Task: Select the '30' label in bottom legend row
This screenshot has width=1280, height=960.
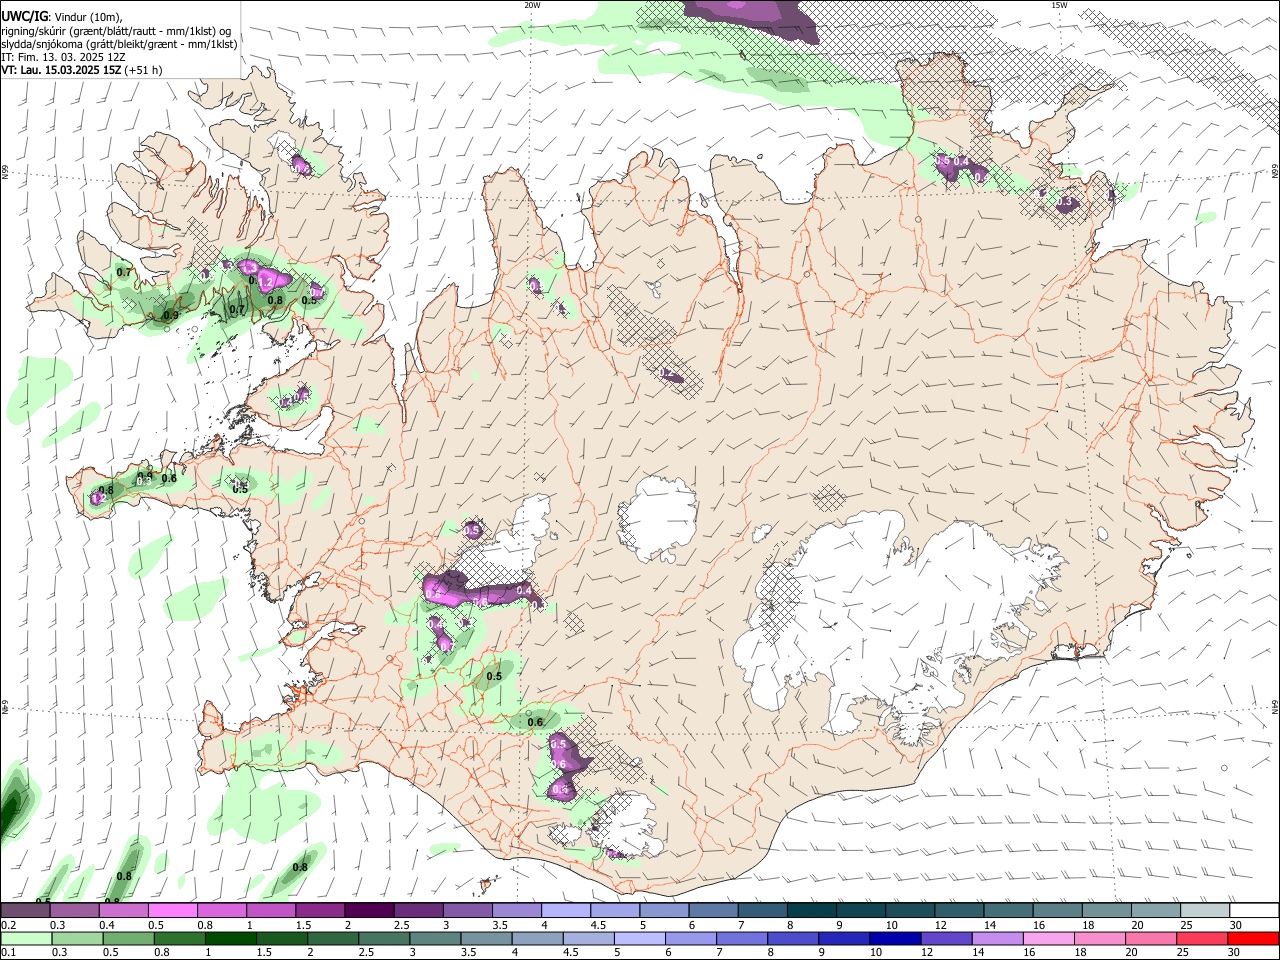Action: coord(1236,953)
